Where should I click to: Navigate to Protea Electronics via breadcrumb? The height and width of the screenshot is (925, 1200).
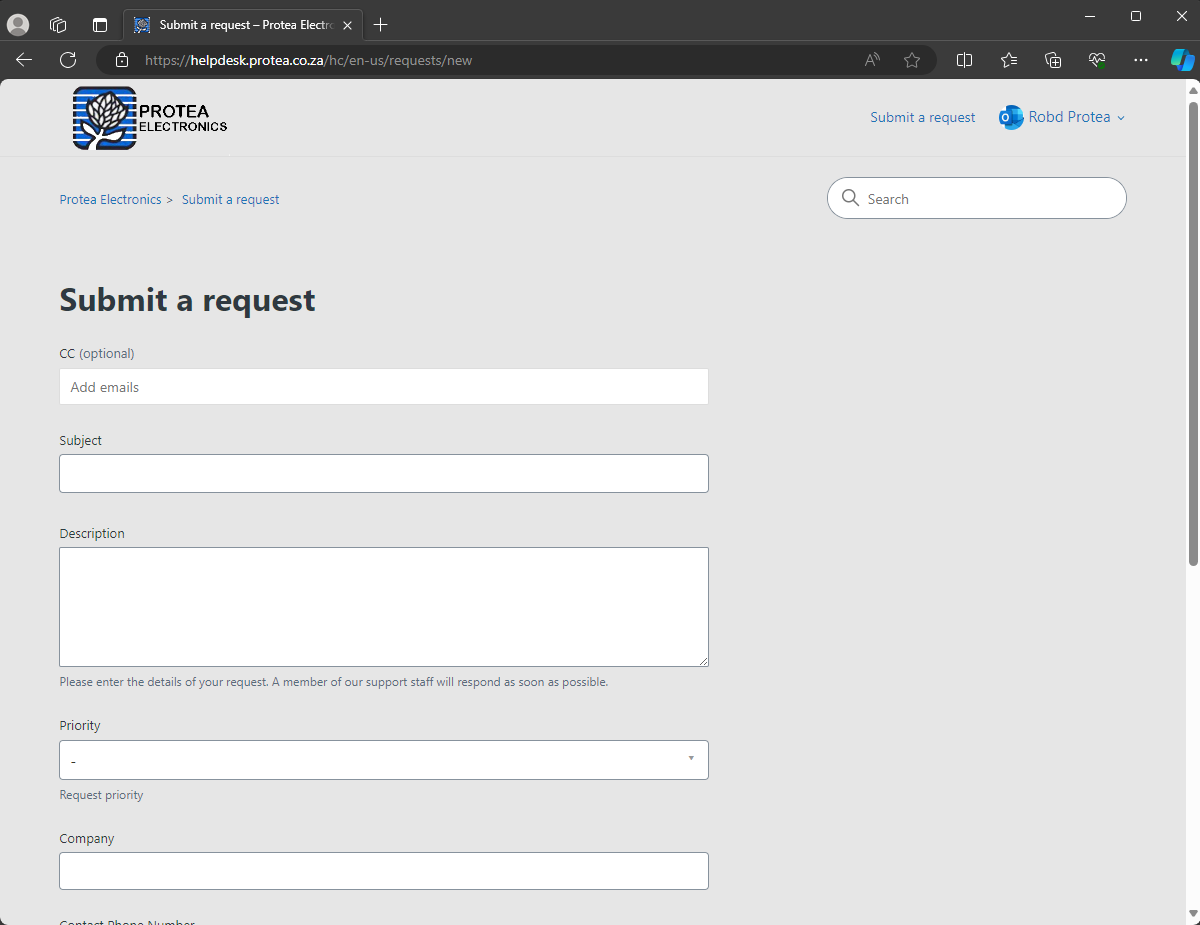[x=110, y=199]
